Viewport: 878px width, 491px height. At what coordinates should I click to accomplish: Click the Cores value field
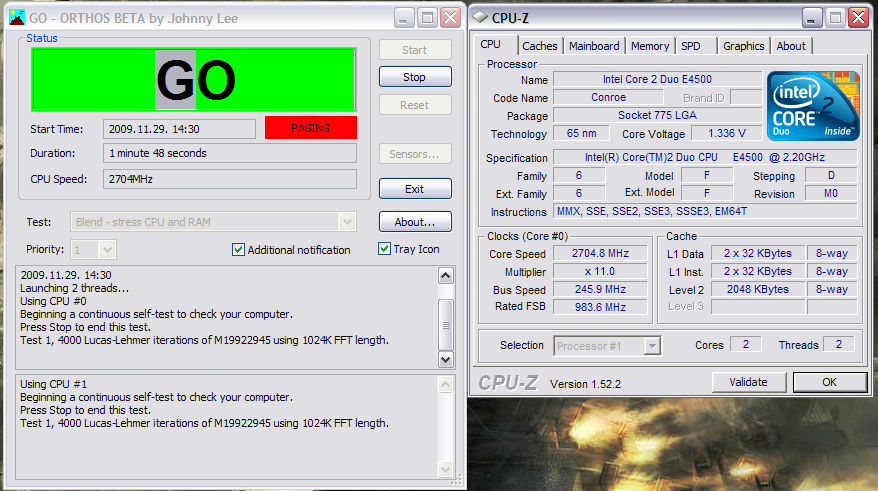746,344
